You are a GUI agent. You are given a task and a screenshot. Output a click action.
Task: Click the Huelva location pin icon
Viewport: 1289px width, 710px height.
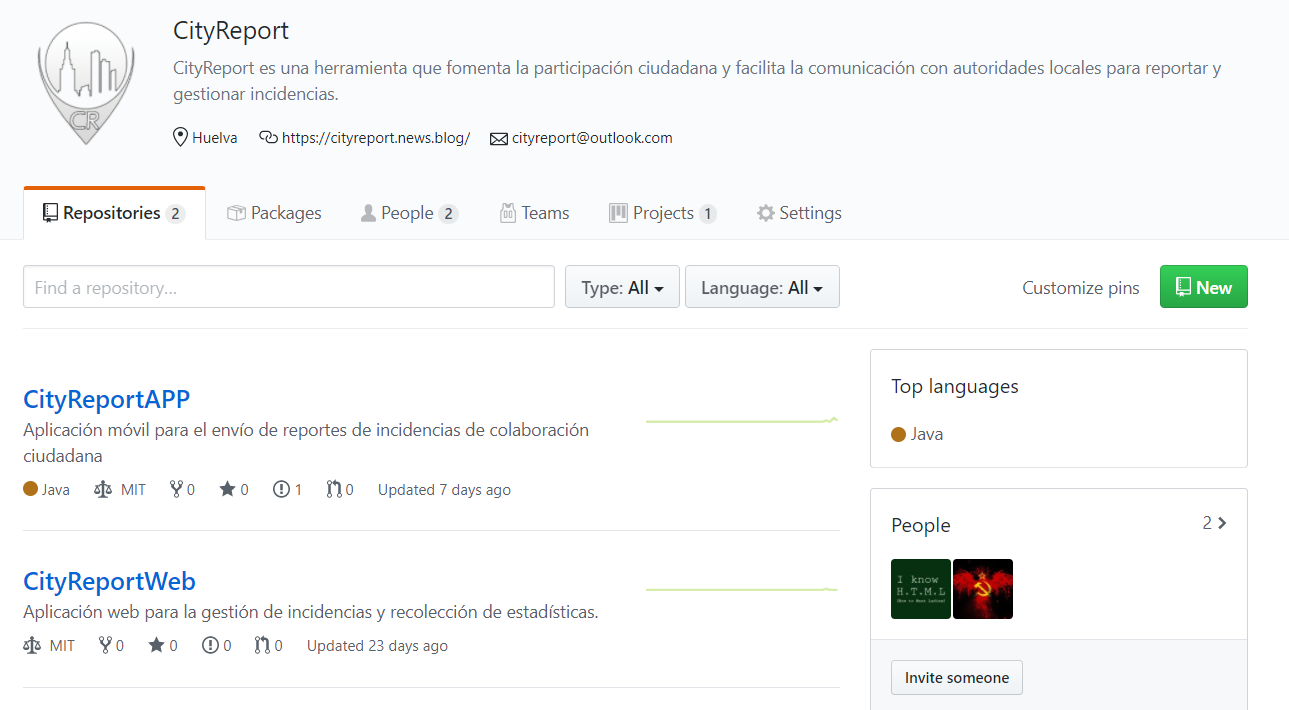click(x=180, y=137)
